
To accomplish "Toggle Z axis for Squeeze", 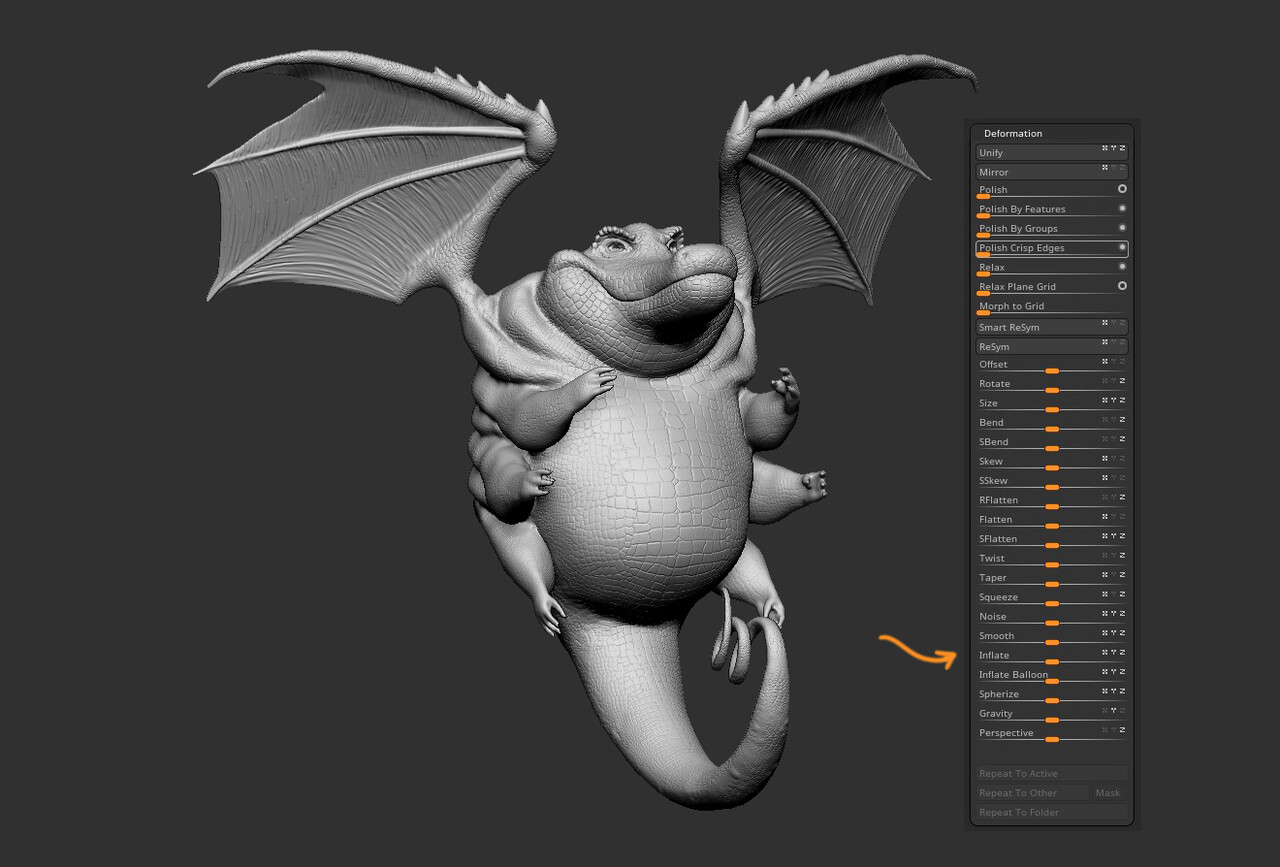I will coord(1122,594).
